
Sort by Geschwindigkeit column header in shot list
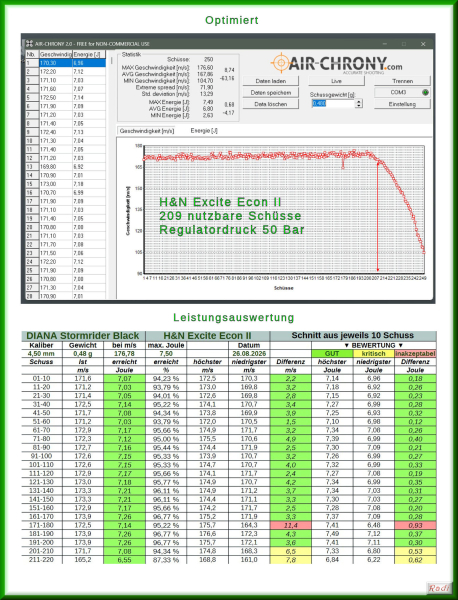(x=55, y=54)
